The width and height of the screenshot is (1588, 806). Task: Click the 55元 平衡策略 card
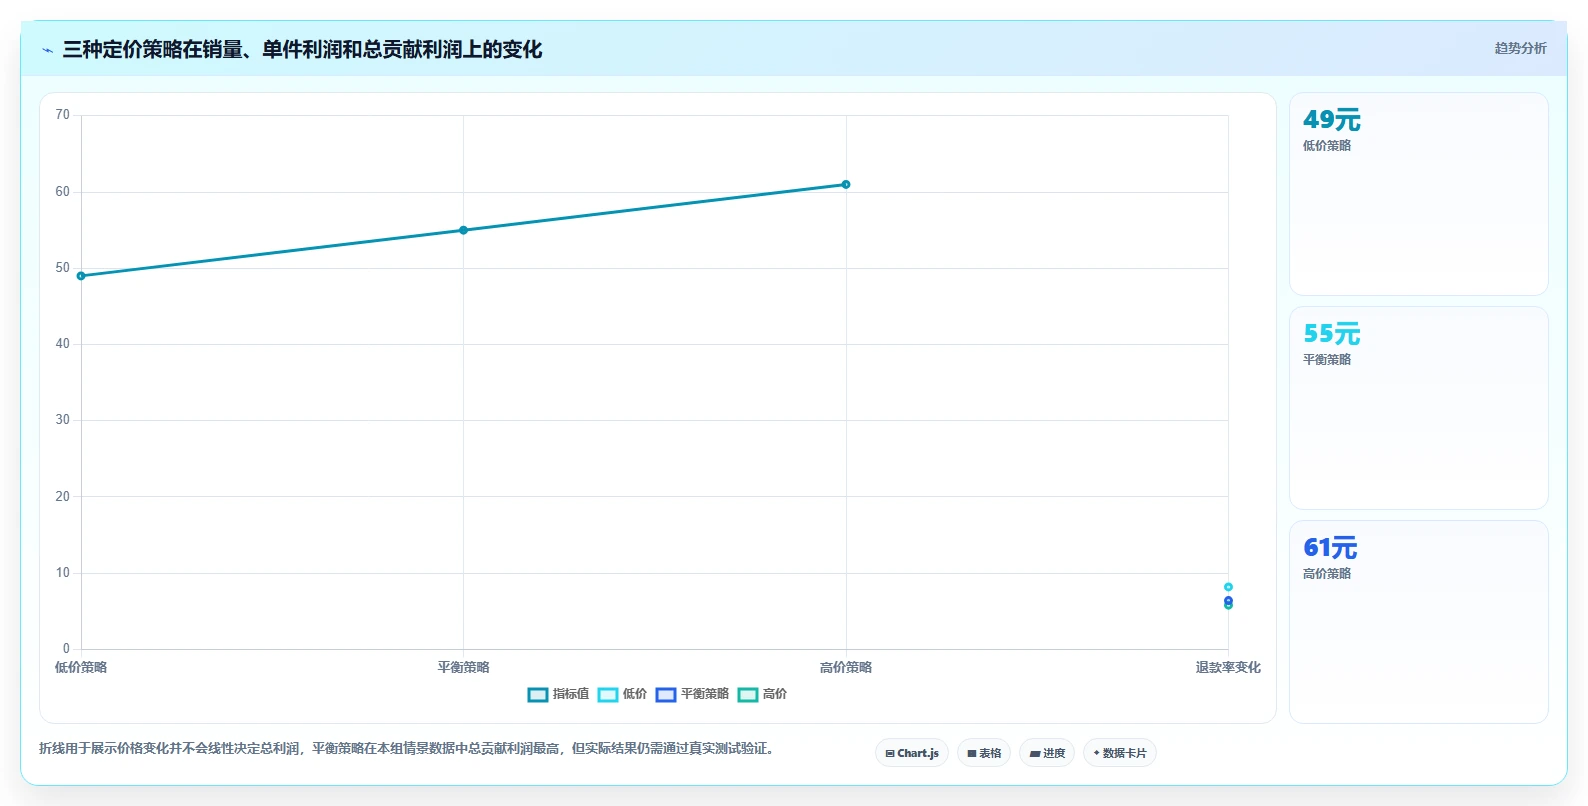coord(1419,408)
